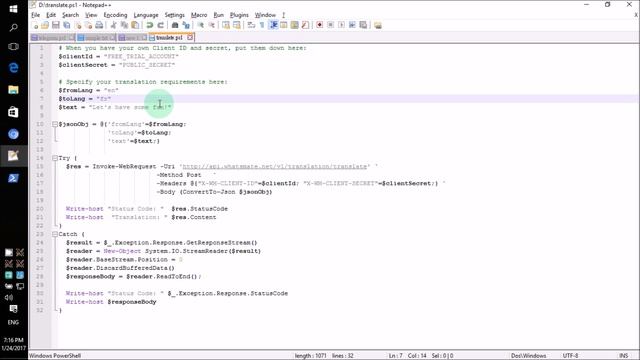Click the Close document toolbar icon
Image resolution: width=640 pixels, height=360 pixels.
coord(78,25)
